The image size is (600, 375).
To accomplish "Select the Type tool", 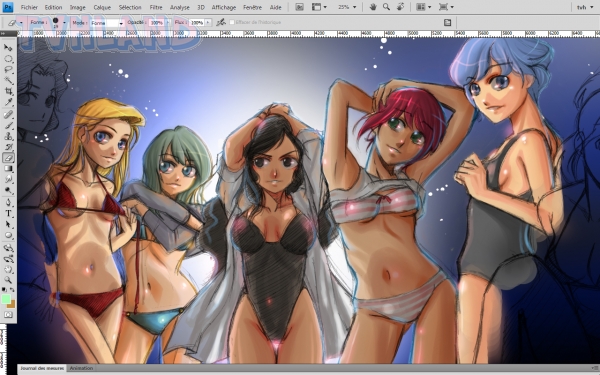I will pos(8,214).
